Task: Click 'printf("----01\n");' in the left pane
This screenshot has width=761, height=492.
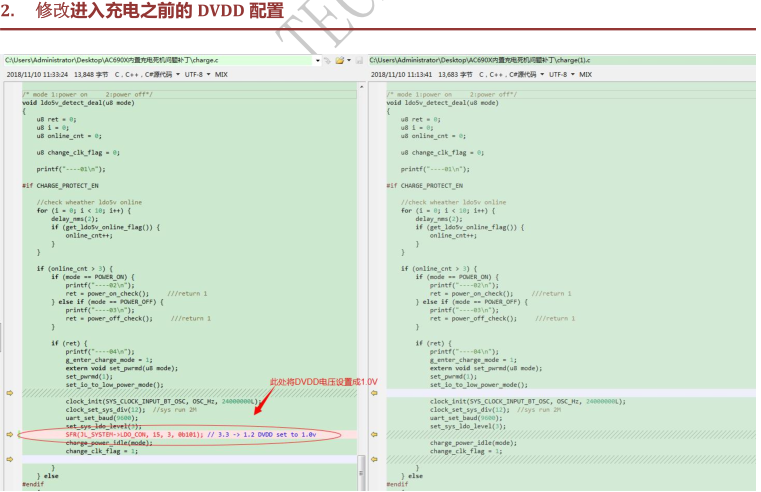Action: pos(71,169)
